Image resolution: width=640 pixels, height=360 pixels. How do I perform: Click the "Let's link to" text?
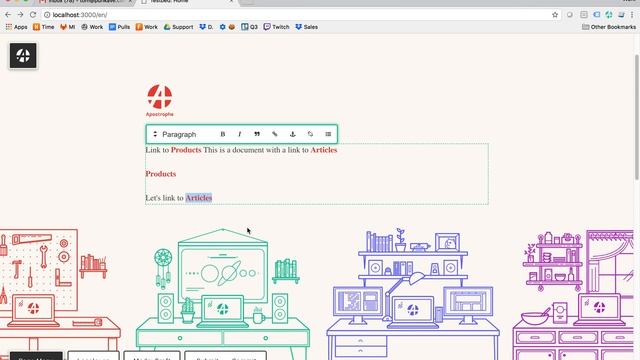[164, 198]
